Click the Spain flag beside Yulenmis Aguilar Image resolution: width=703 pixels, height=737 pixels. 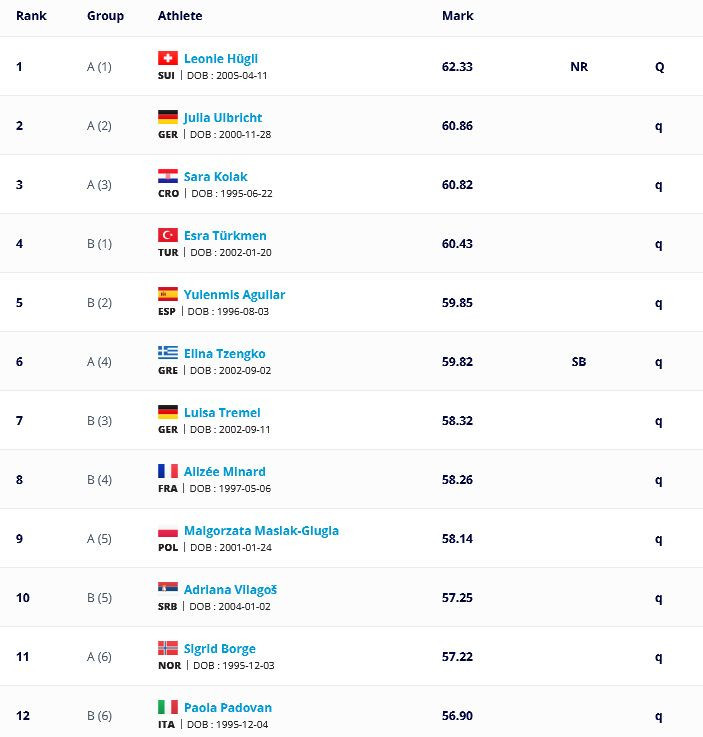[x=168, y=294]
